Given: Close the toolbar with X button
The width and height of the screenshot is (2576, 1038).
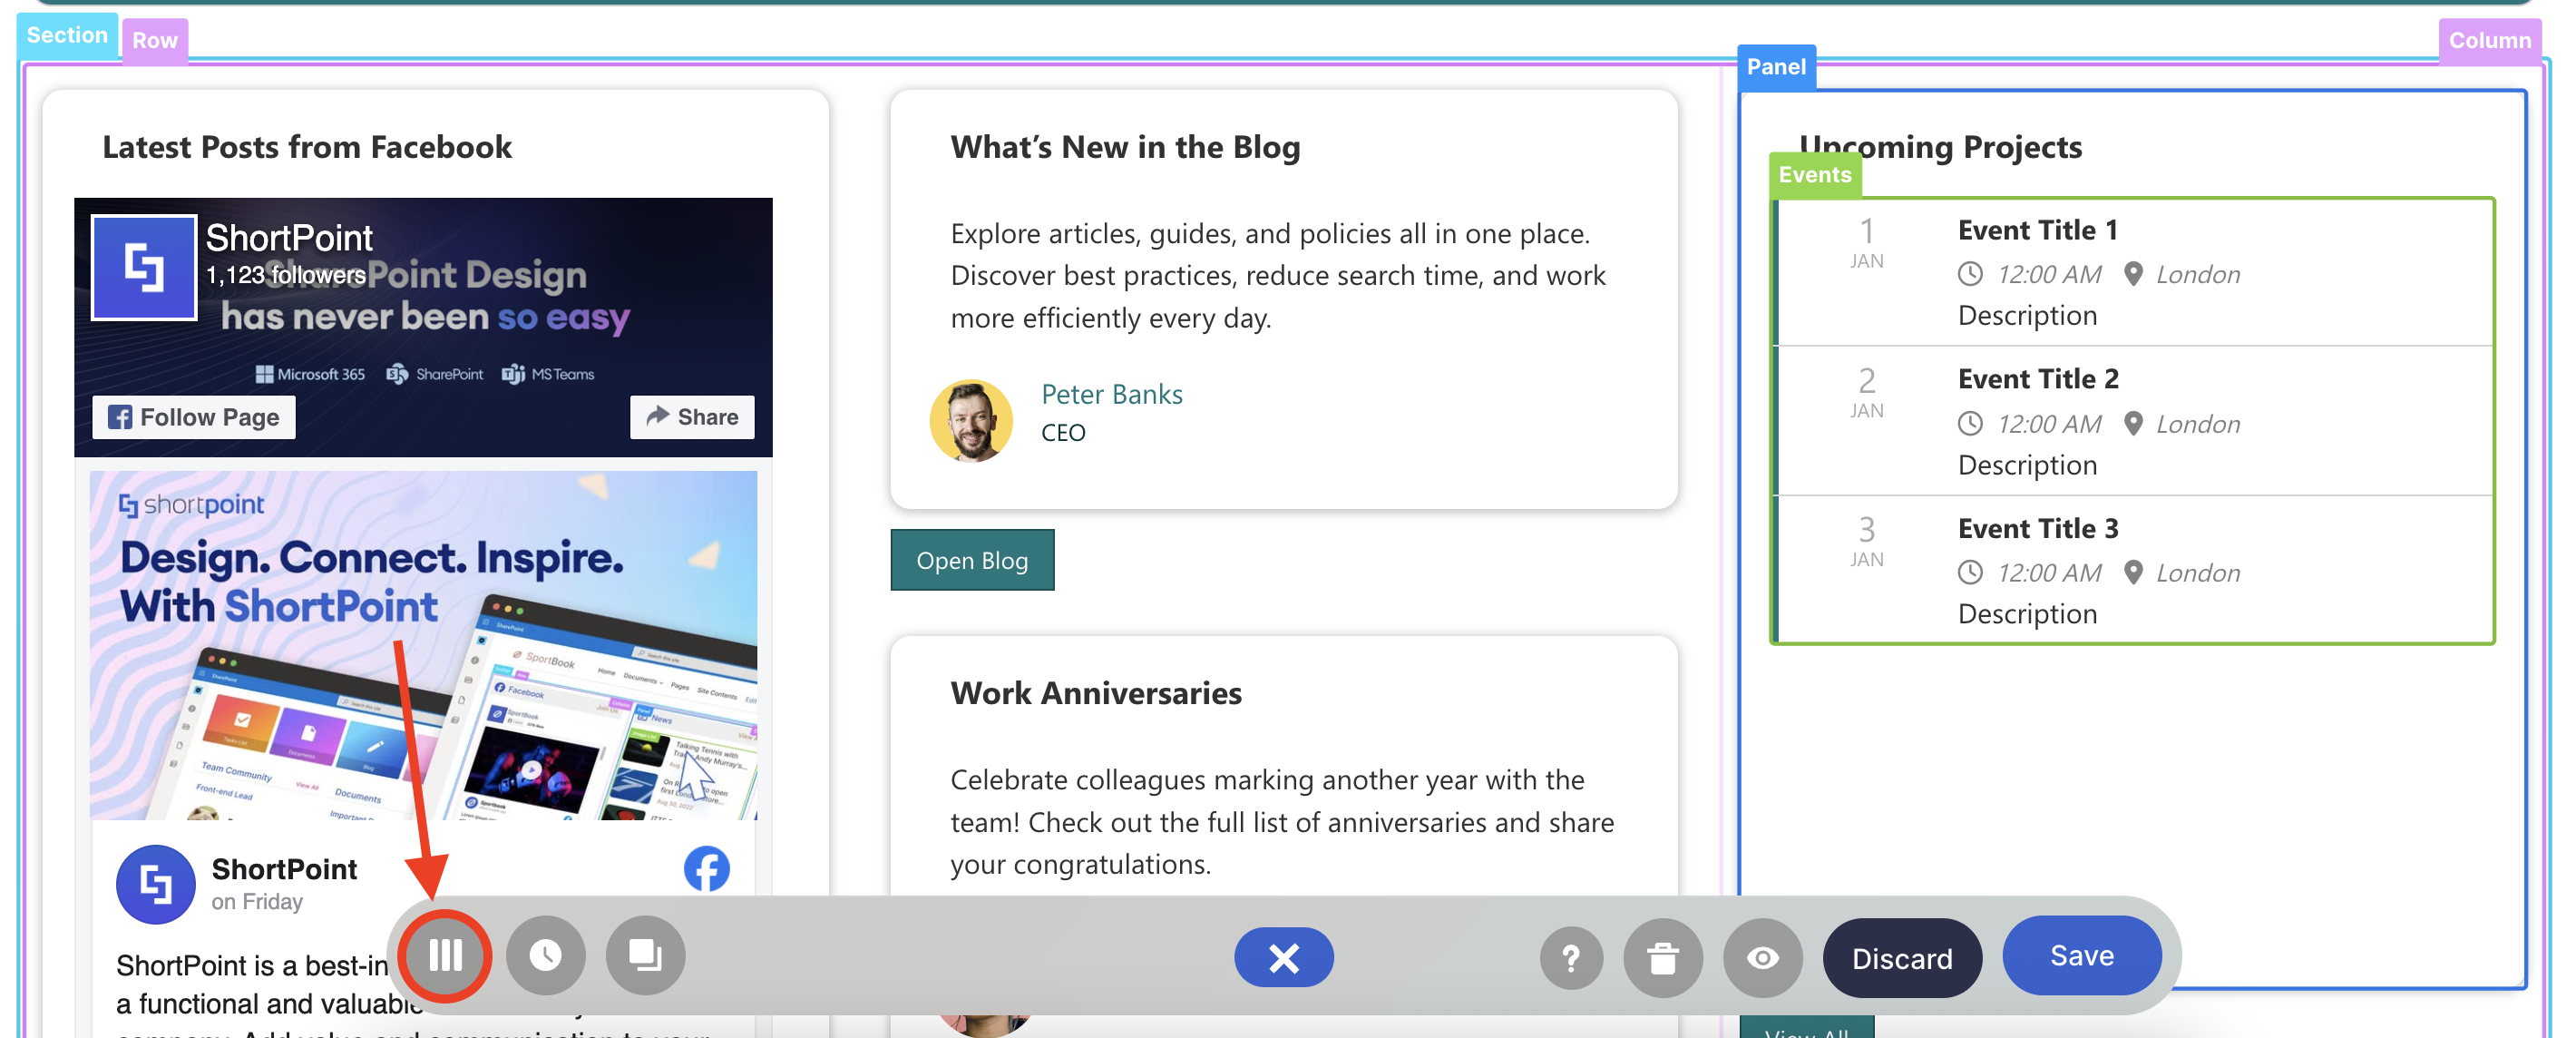Looking at the screenshot, I should tap(1283, 958).
